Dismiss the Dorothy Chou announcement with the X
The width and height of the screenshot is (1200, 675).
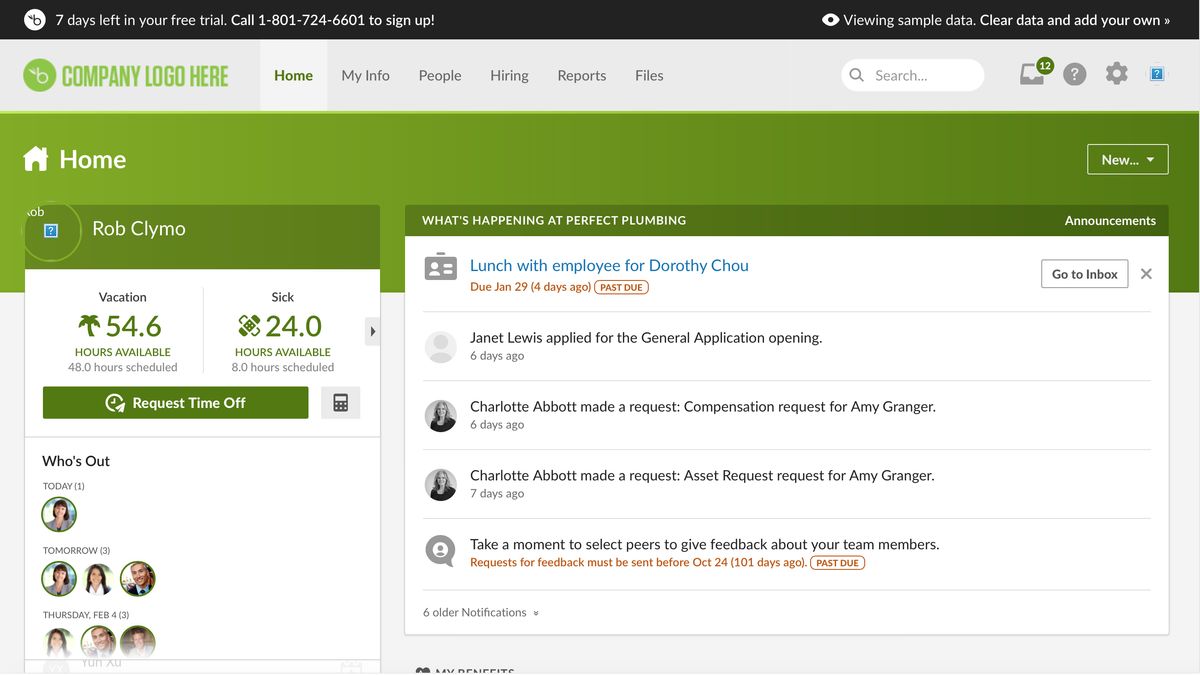point(1146,273)
